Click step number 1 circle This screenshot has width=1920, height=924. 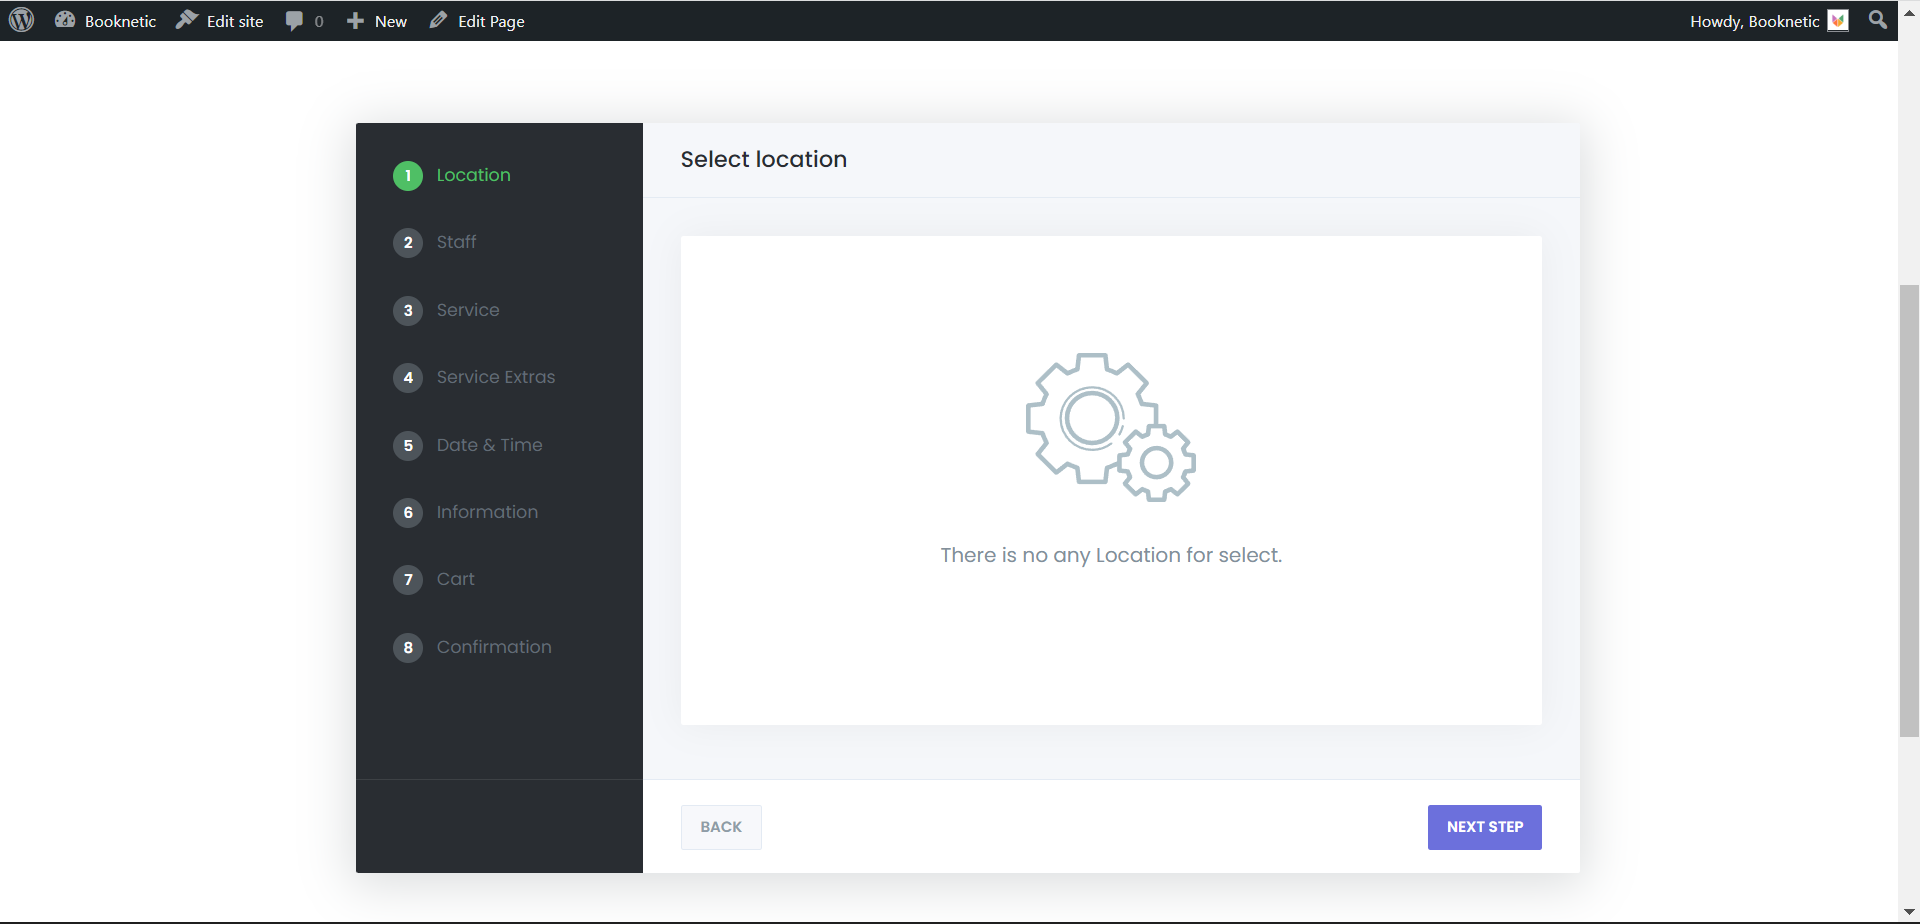408,176
